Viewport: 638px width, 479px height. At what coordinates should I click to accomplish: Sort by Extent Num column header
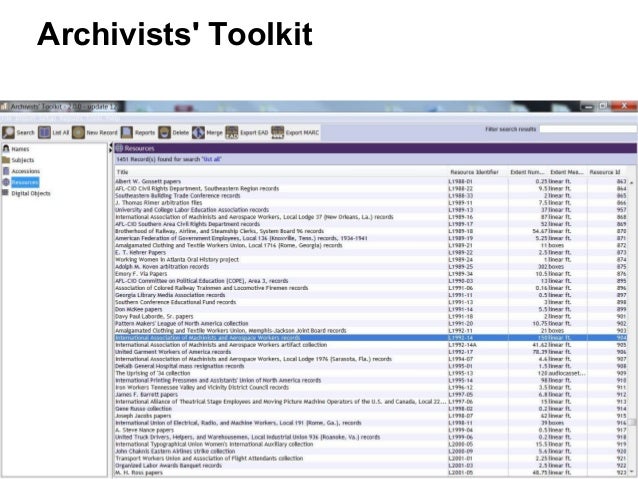[x=528, y=172]
